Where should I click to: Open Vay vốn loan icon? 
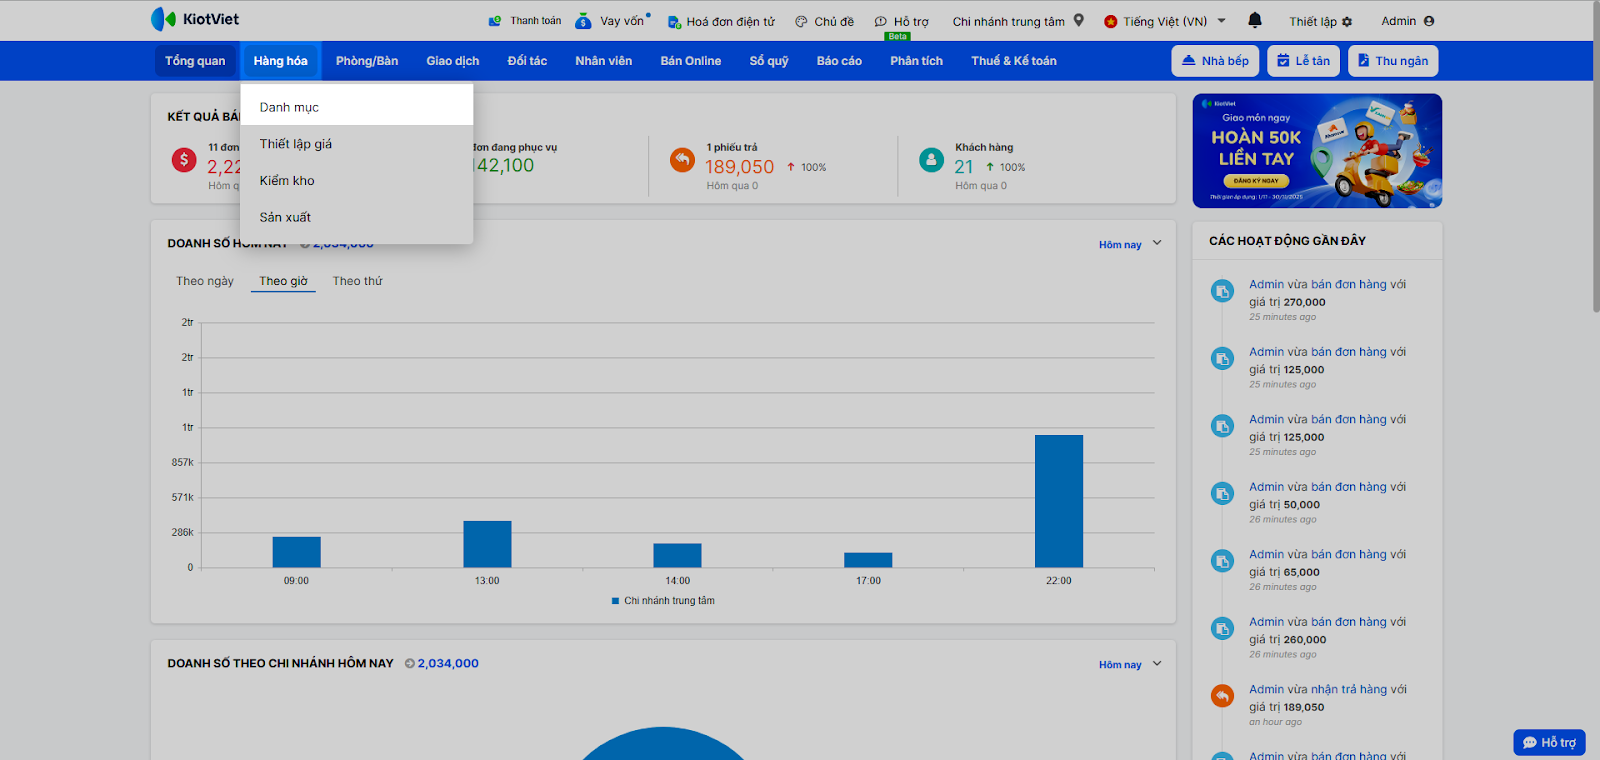coord(584,21)
